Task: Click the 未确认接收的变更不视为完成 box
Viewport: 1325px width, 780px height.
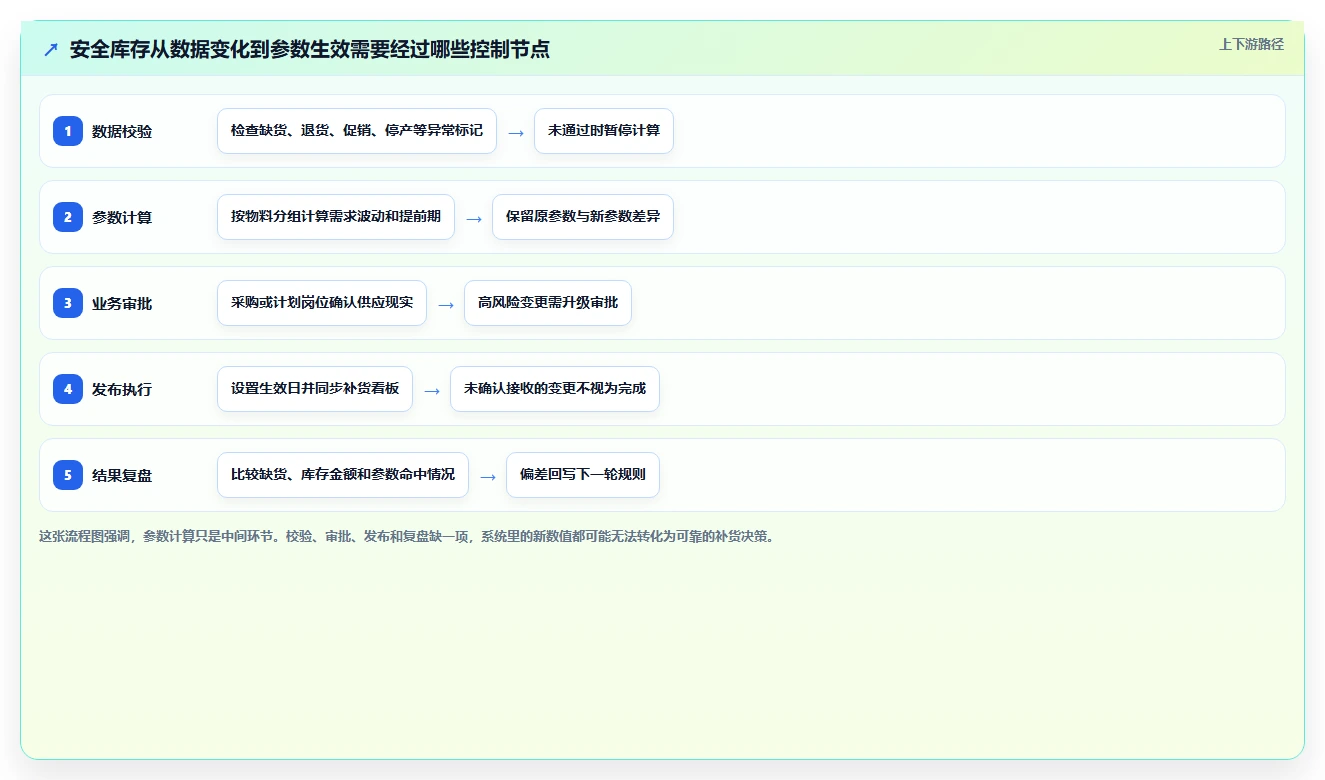Action: [555, 389]
